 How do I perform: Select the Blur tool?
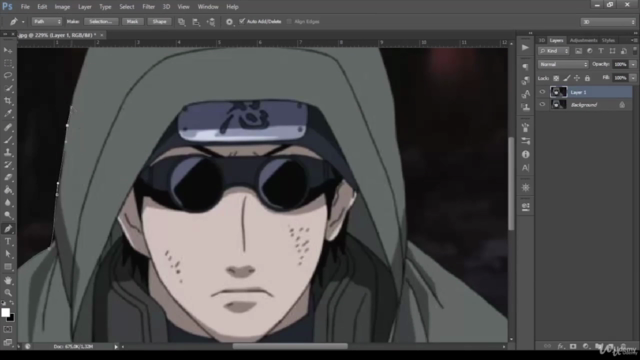[x=8, y=203]
